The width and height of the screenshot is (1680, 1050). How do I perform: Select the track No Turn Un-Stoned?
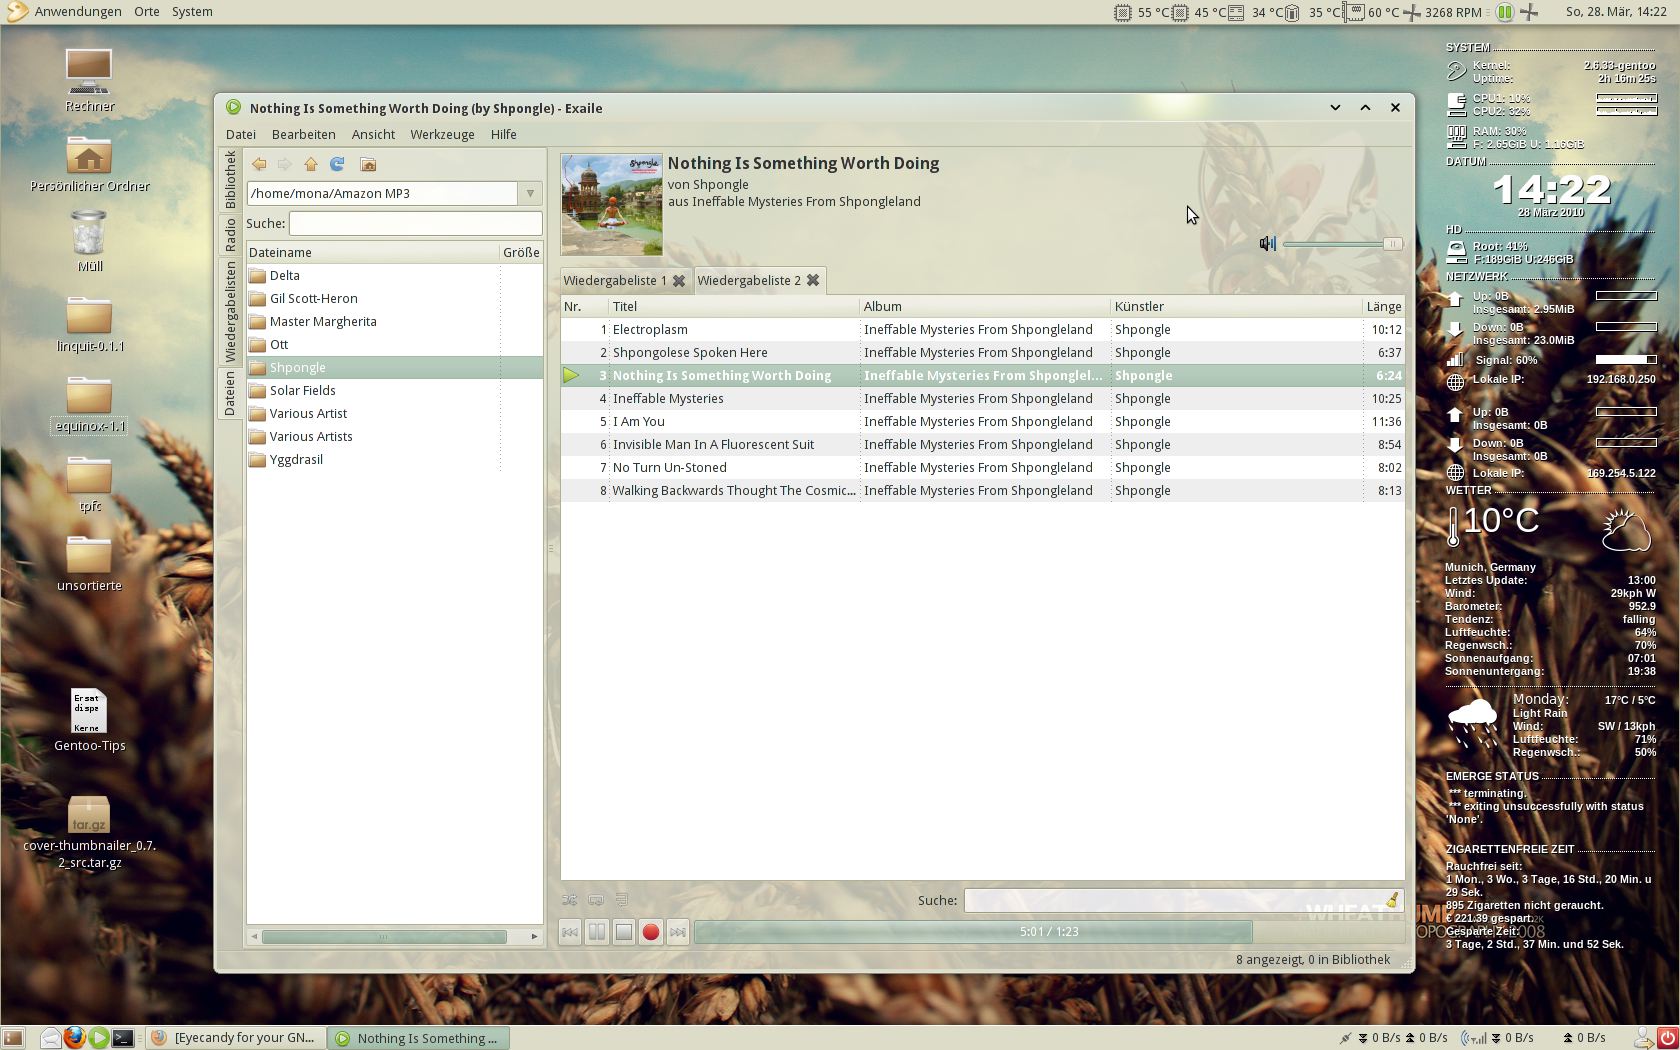(x=982, y=467)
